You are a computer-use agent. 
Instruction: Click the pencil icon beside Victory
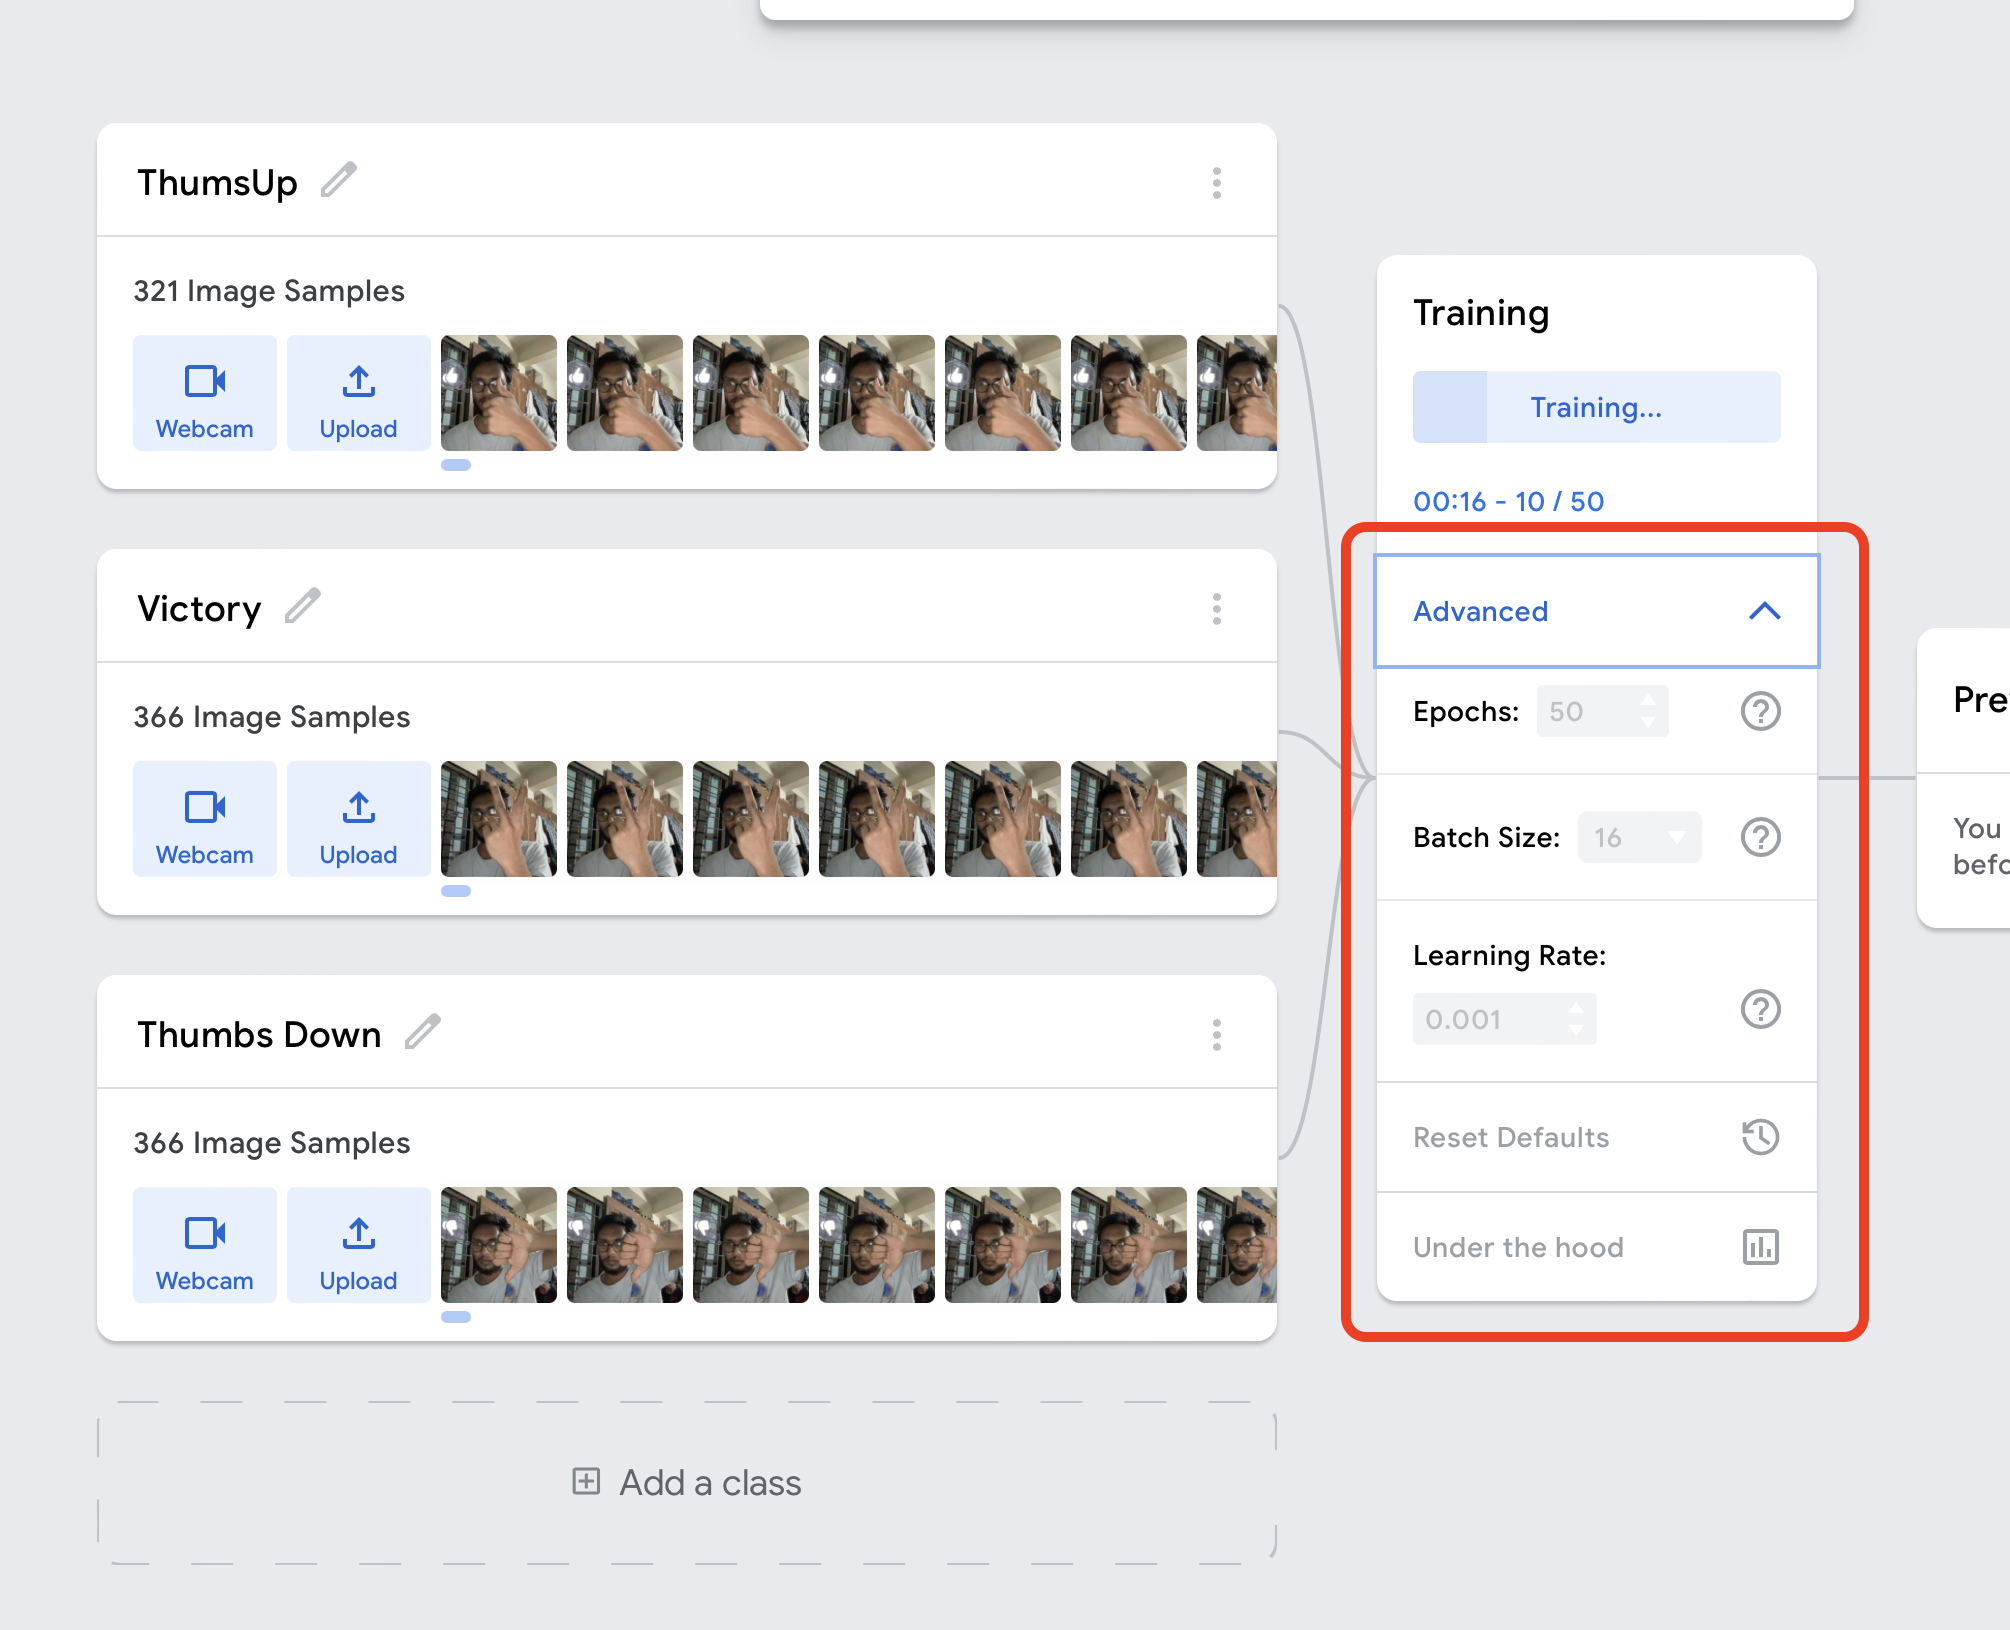pos(302,606)
